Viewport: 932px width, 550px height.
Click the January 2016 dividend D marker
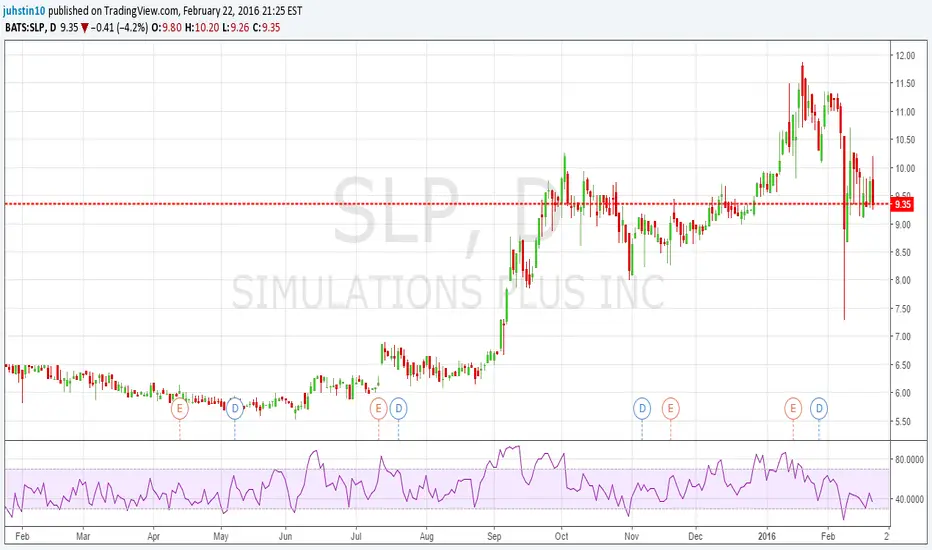819,408
